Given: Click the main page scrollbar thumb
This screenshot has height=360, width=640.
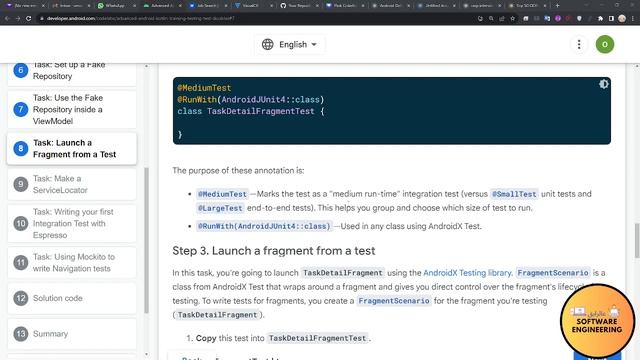Looking at the screenshot, I should point(637,241).
